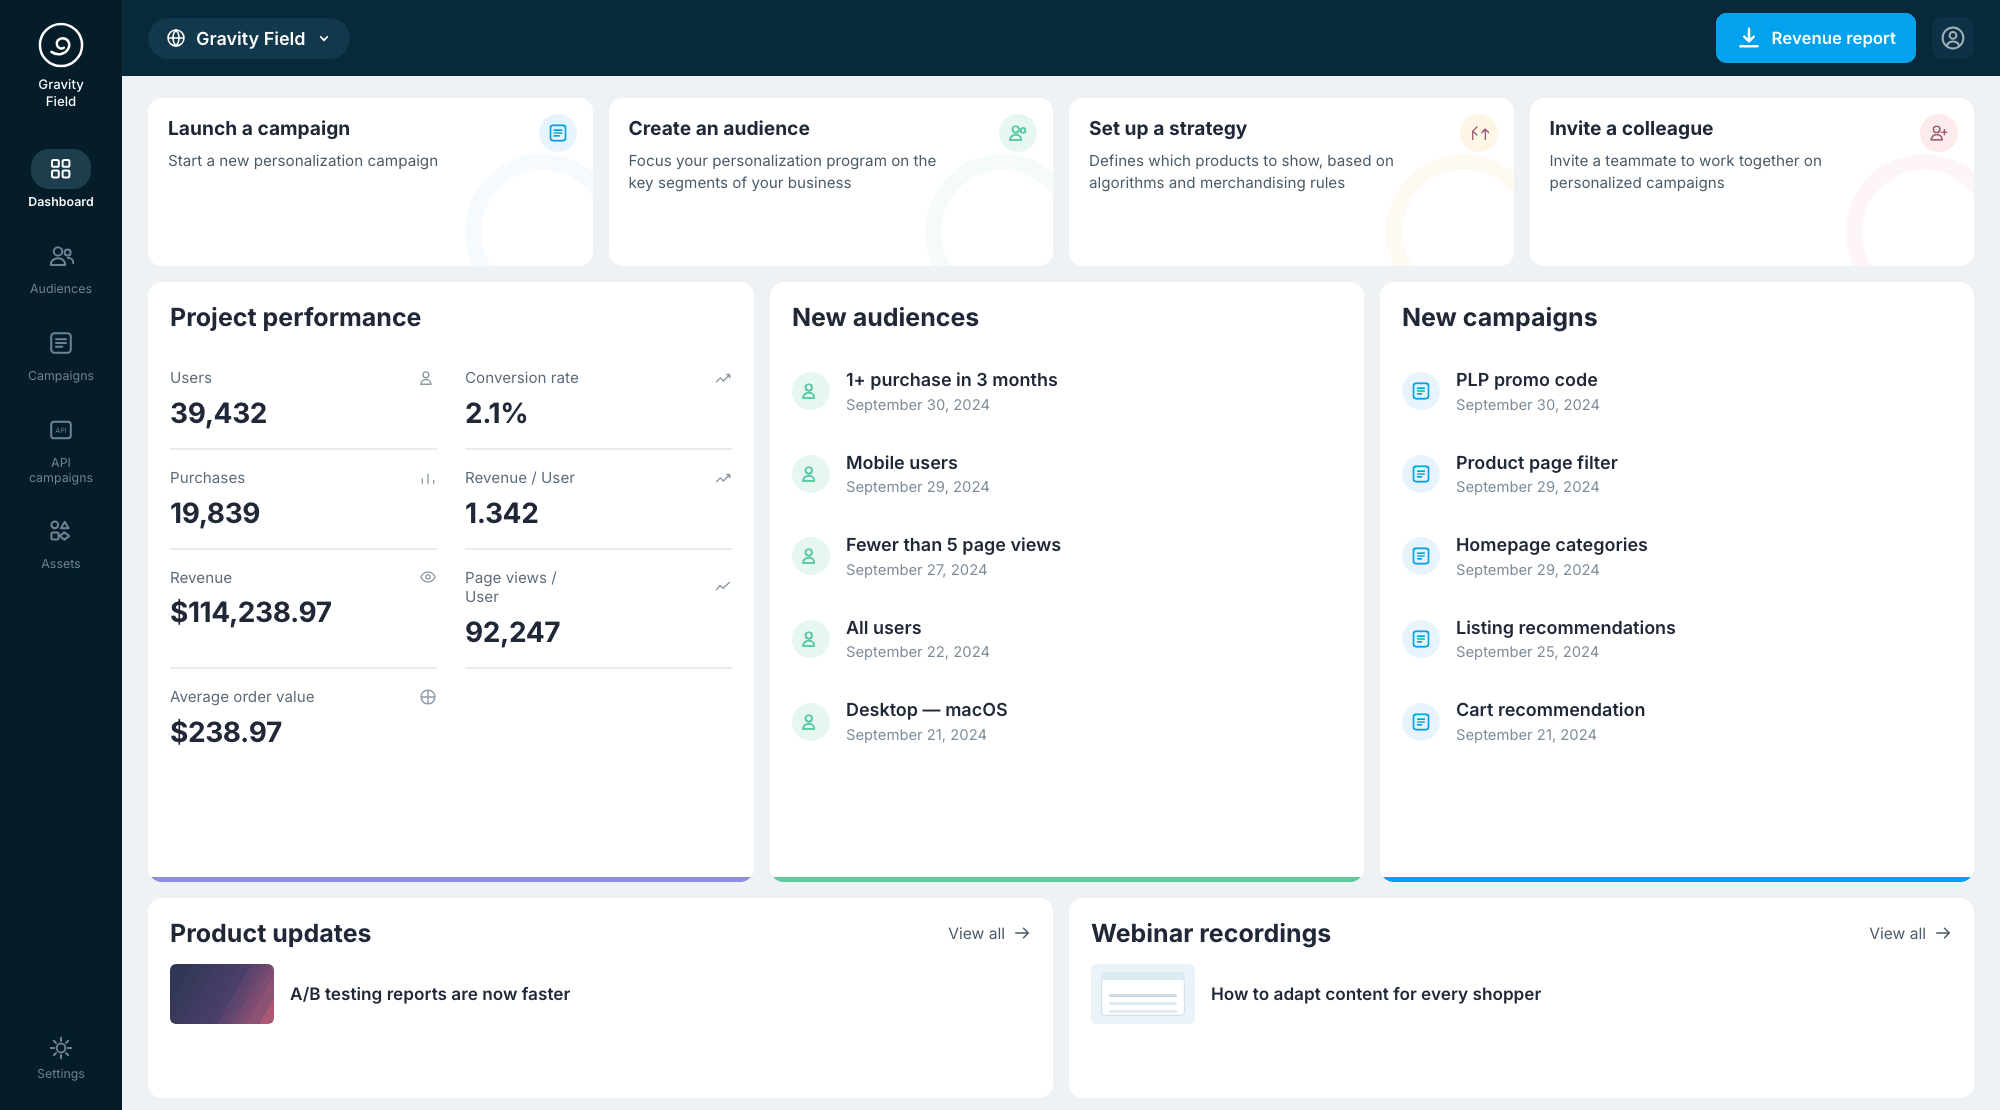Image resolution: width=2000 pixels, height=1110 pixels.
Task: Click the Conversion rate trend icon
Action: click(723, 378)
